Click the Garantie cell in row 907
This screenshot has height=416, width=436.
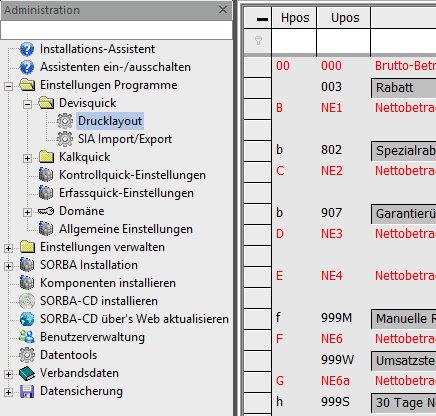click(x=403, y=214)
